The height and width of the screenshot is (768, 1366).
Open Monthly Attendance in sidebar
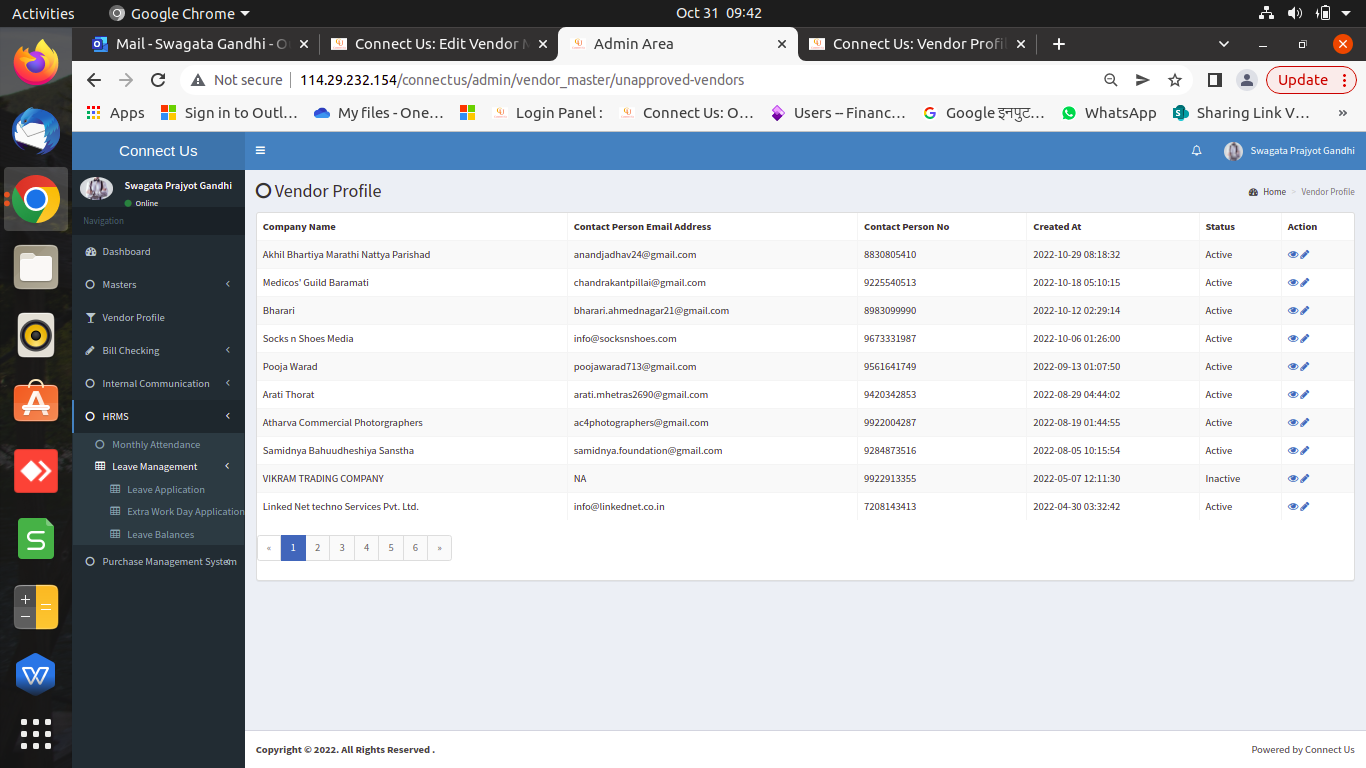[x=158, y=445]
